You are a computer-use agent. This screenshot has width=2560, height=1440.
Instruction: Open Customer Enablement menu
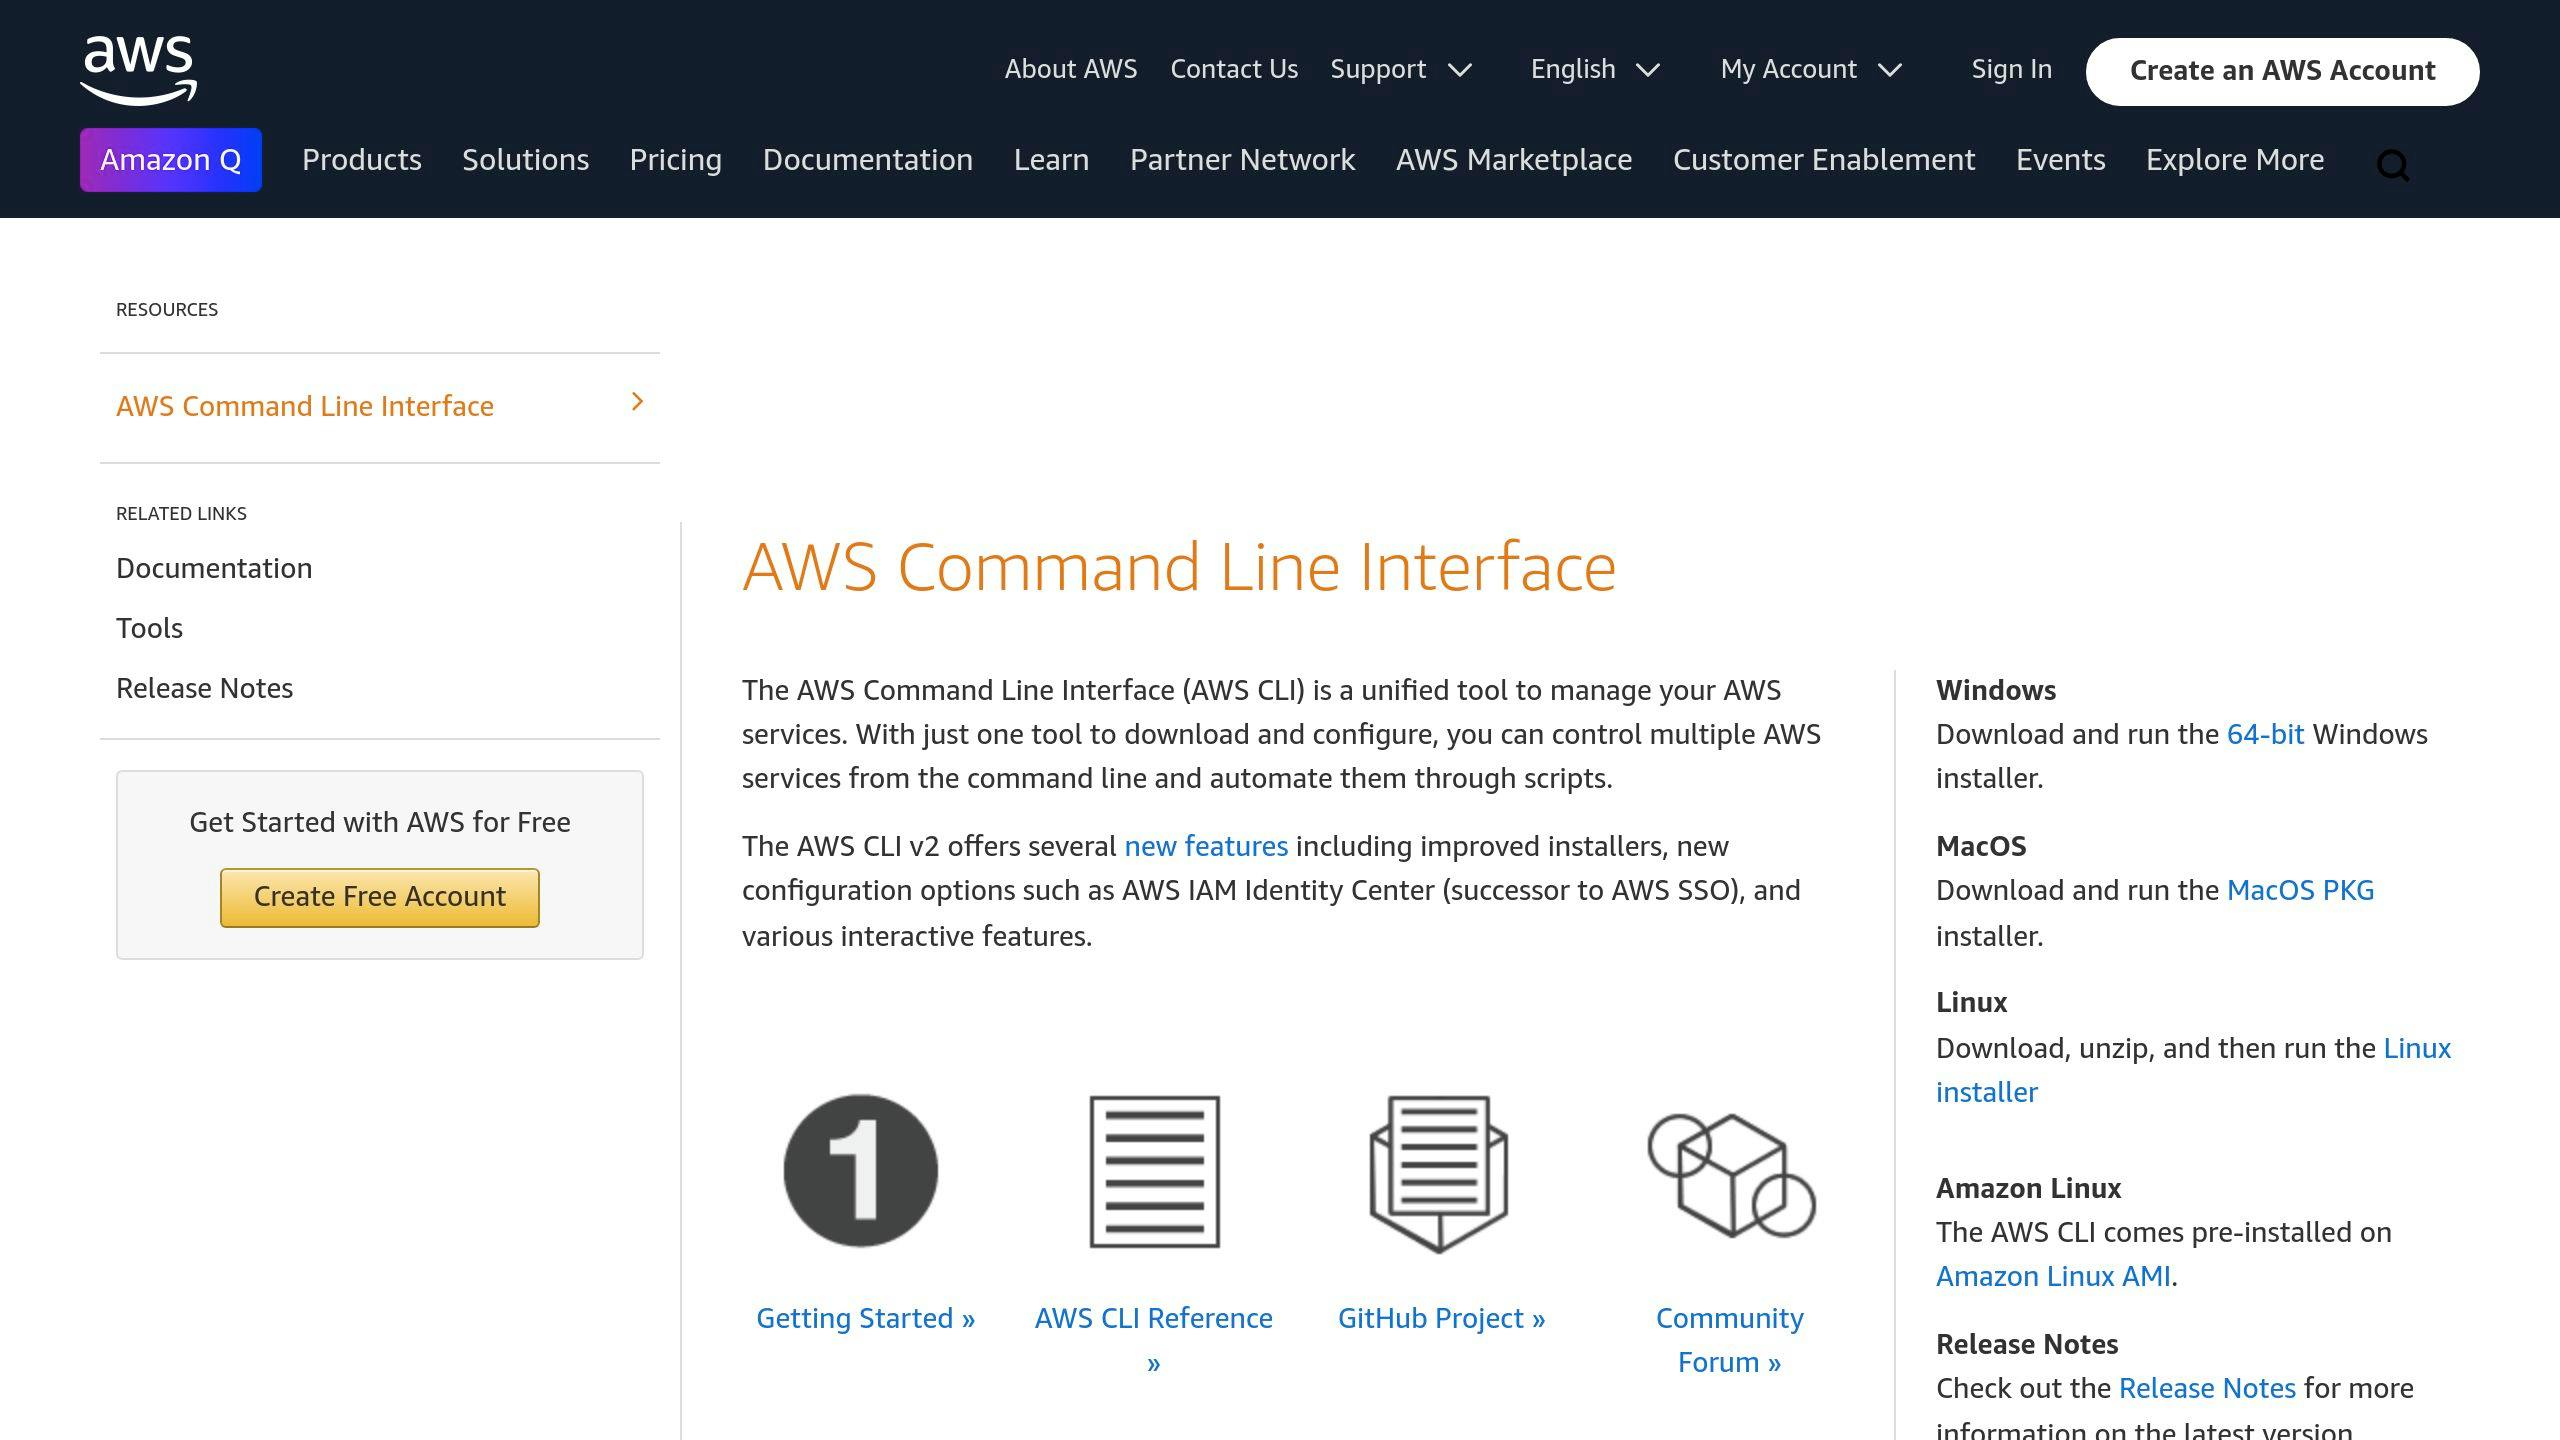1824,160
